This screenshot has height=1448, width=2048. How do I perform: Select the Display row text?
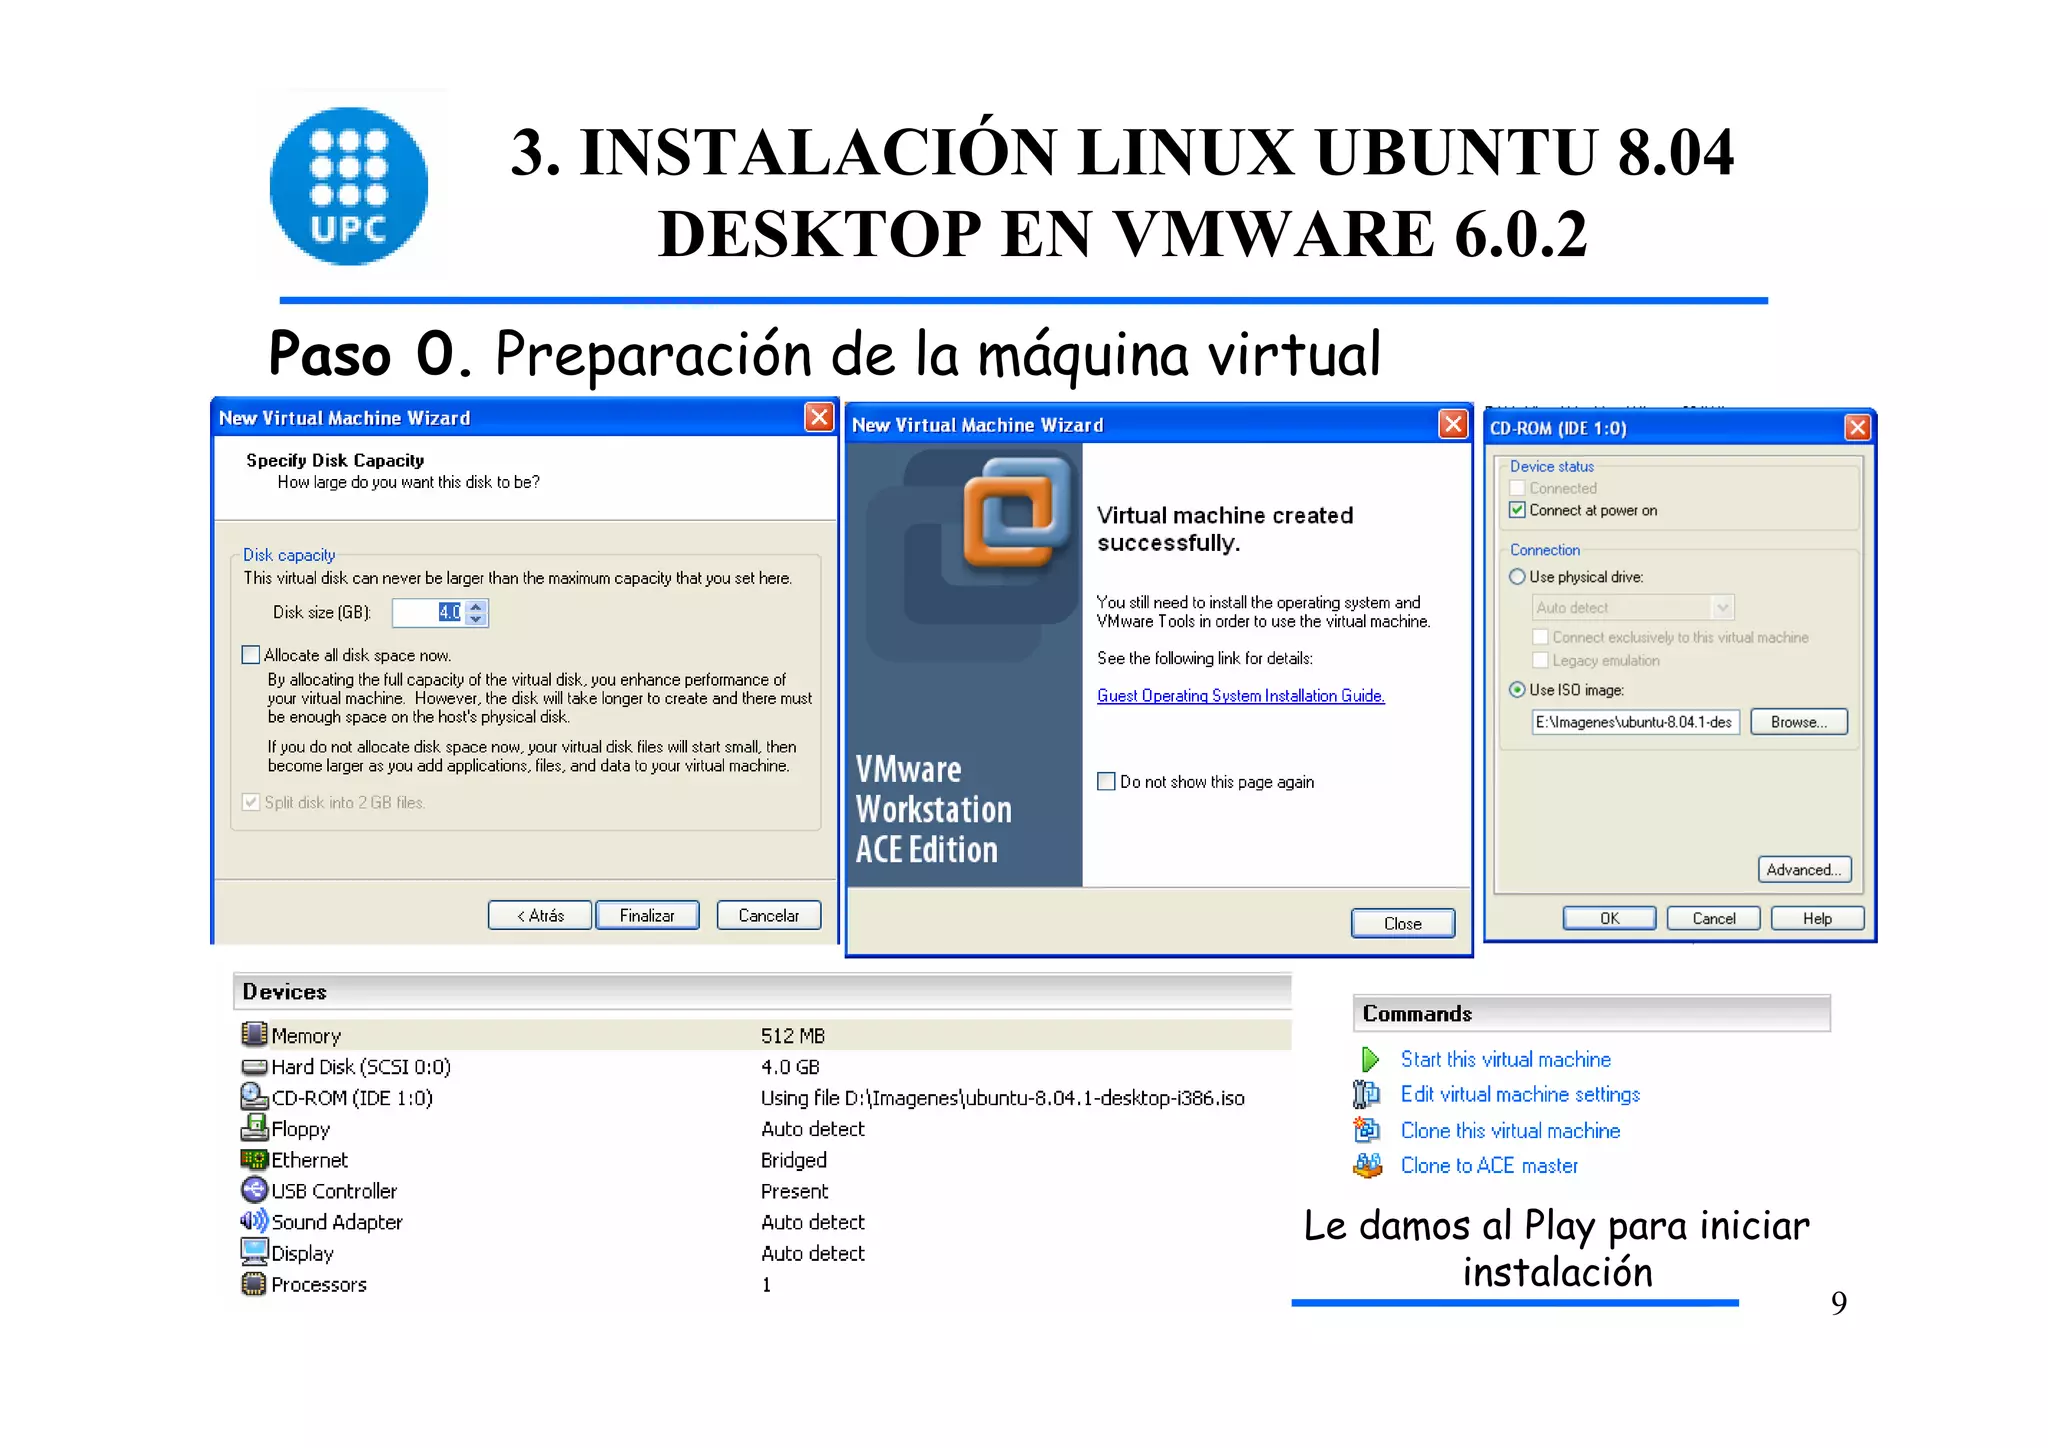(x=302, y=1253)
